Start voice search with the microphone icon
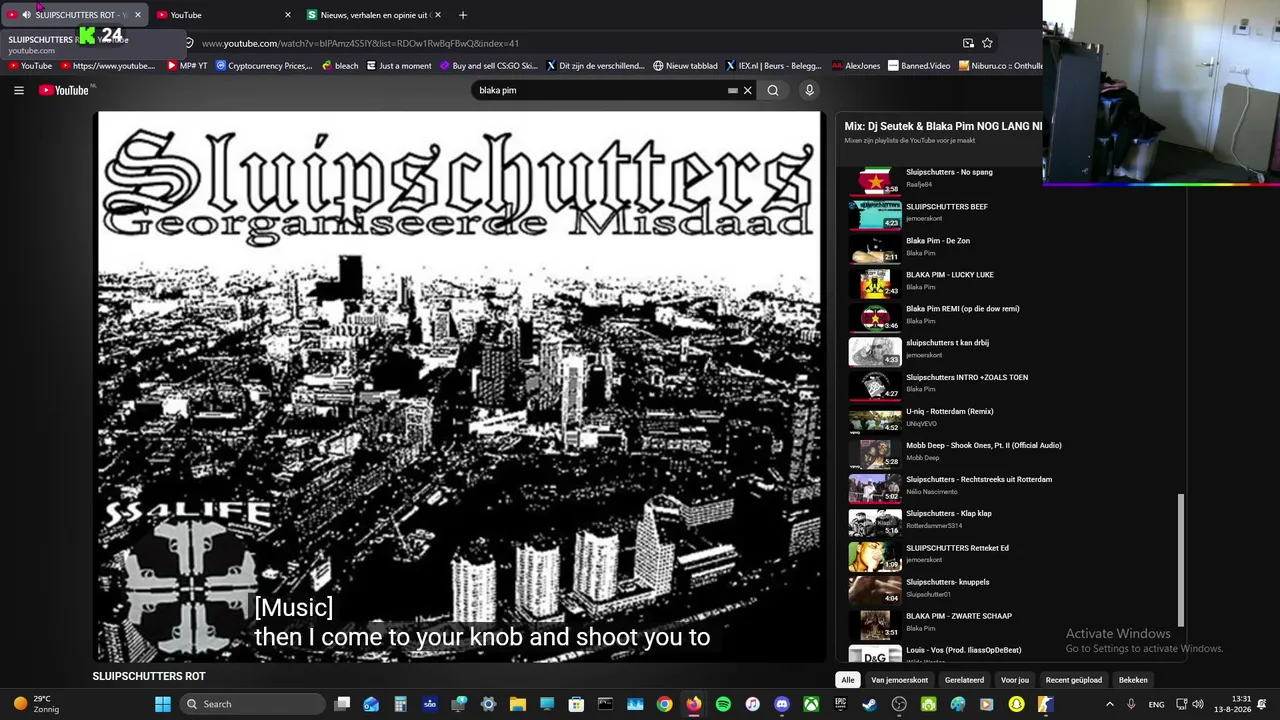Screen dimensions: 1280x720 click(809, 90)
